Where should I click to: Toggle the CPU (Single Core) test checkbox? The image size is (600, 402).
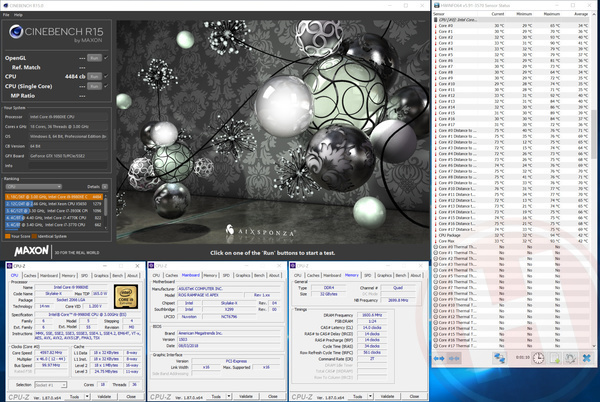(106, 86)
